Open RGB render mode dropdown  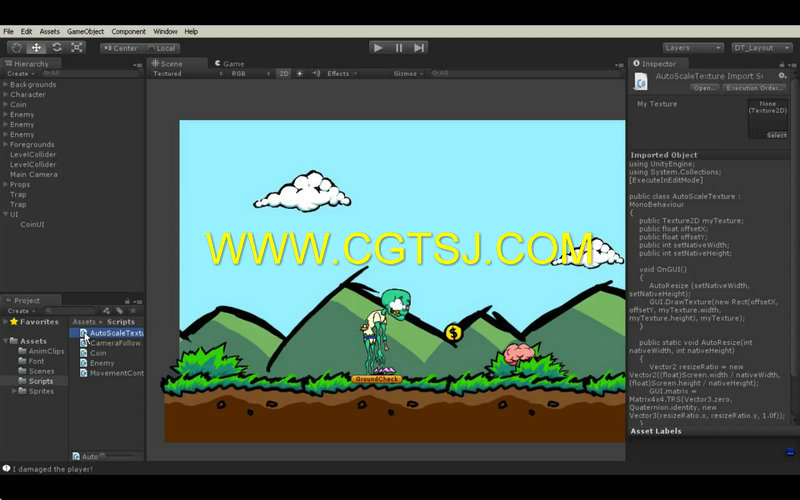coord(251,73)
